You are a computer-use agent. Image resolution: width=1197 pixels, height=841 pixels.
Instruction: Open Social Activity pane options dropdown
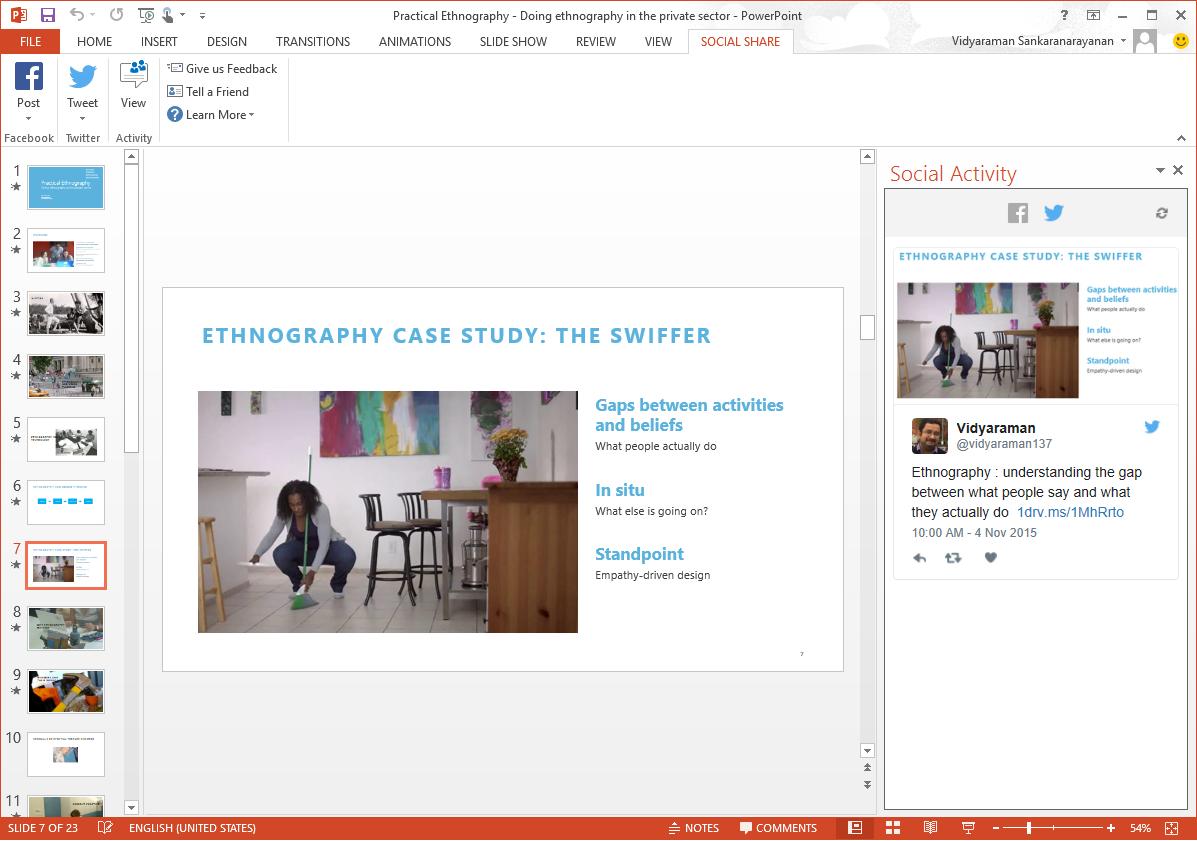(x=1160, y=170)
